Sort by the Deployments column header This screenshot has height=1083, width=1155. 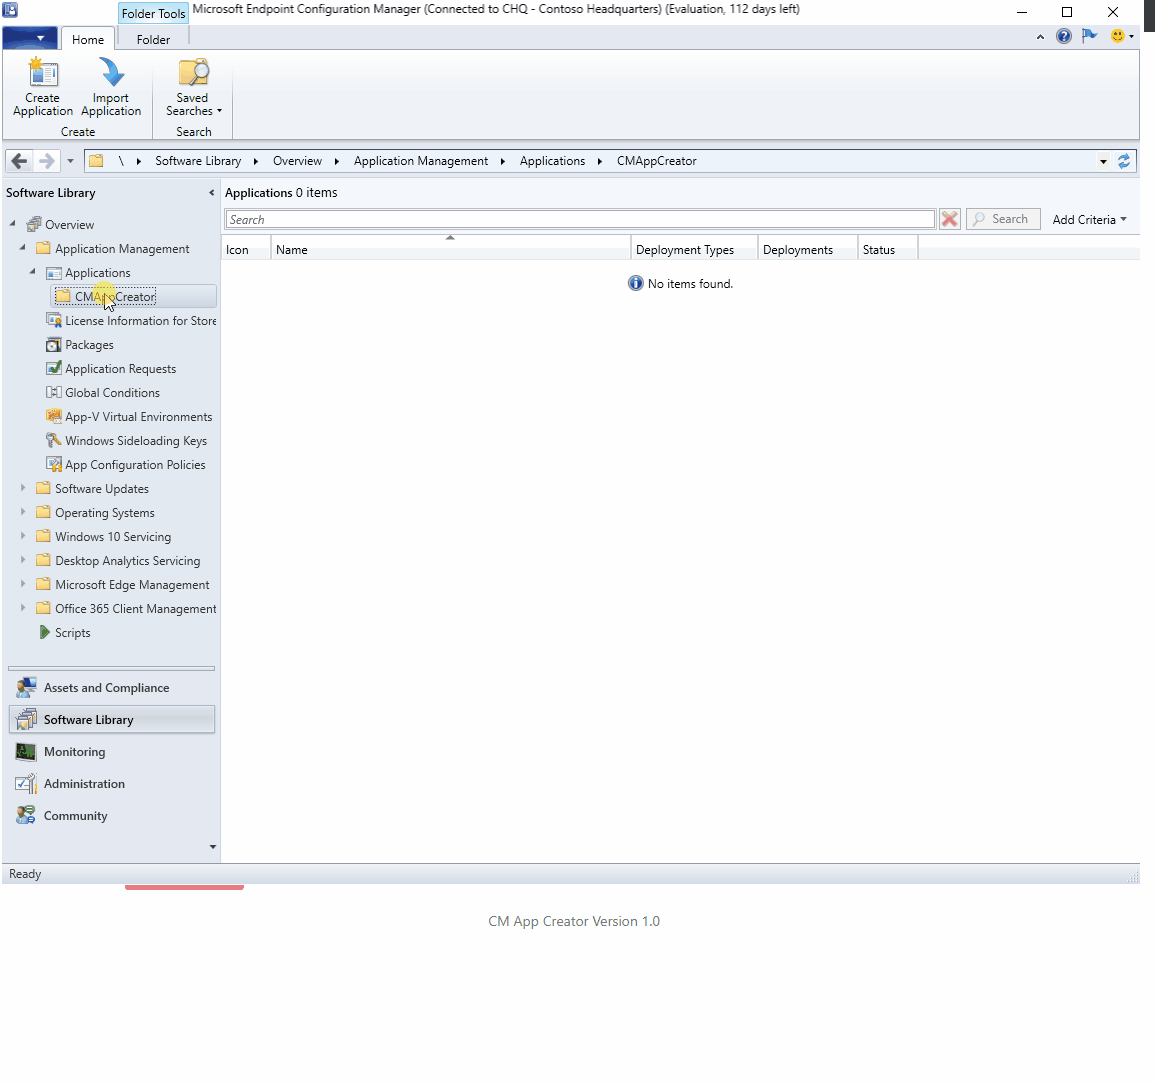(x=807, y=250)
